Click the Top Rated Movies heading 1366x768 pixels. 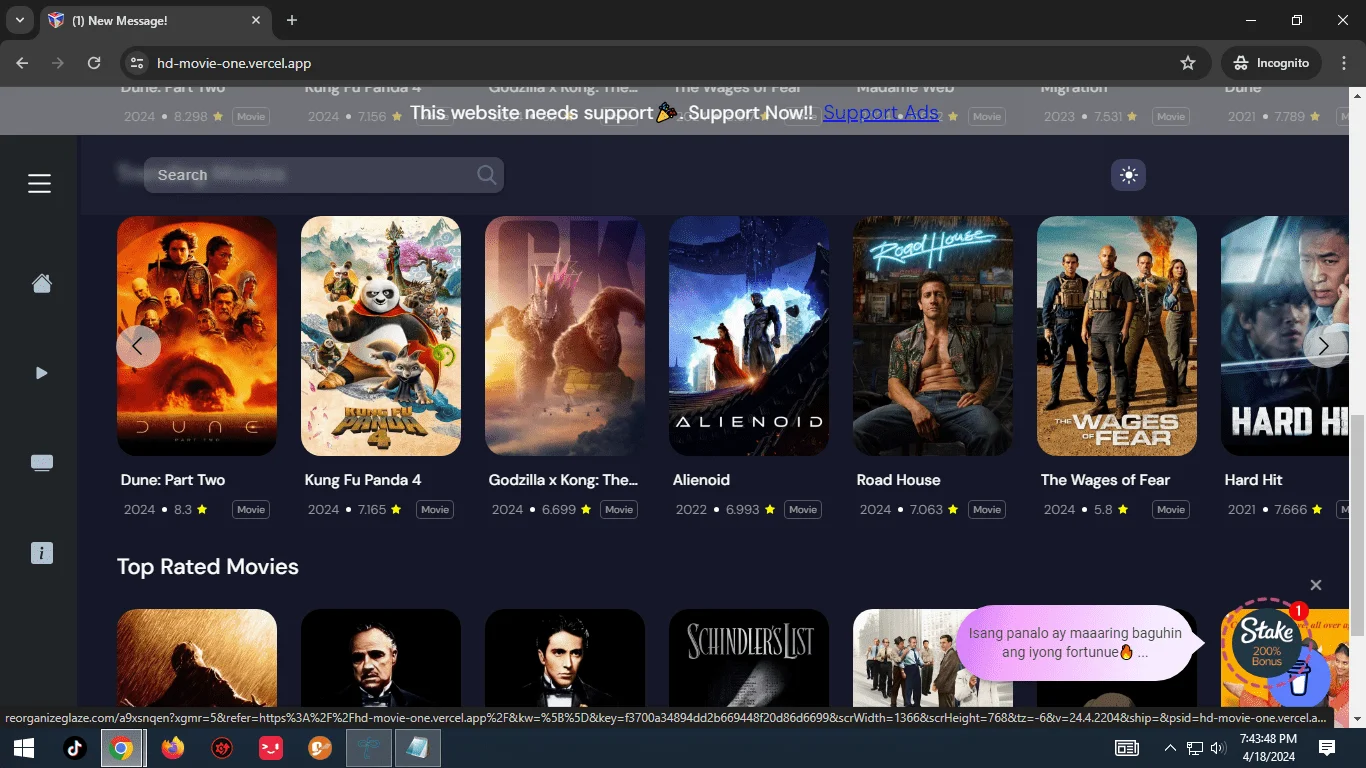pyautogui.click(x=208, y=567)
